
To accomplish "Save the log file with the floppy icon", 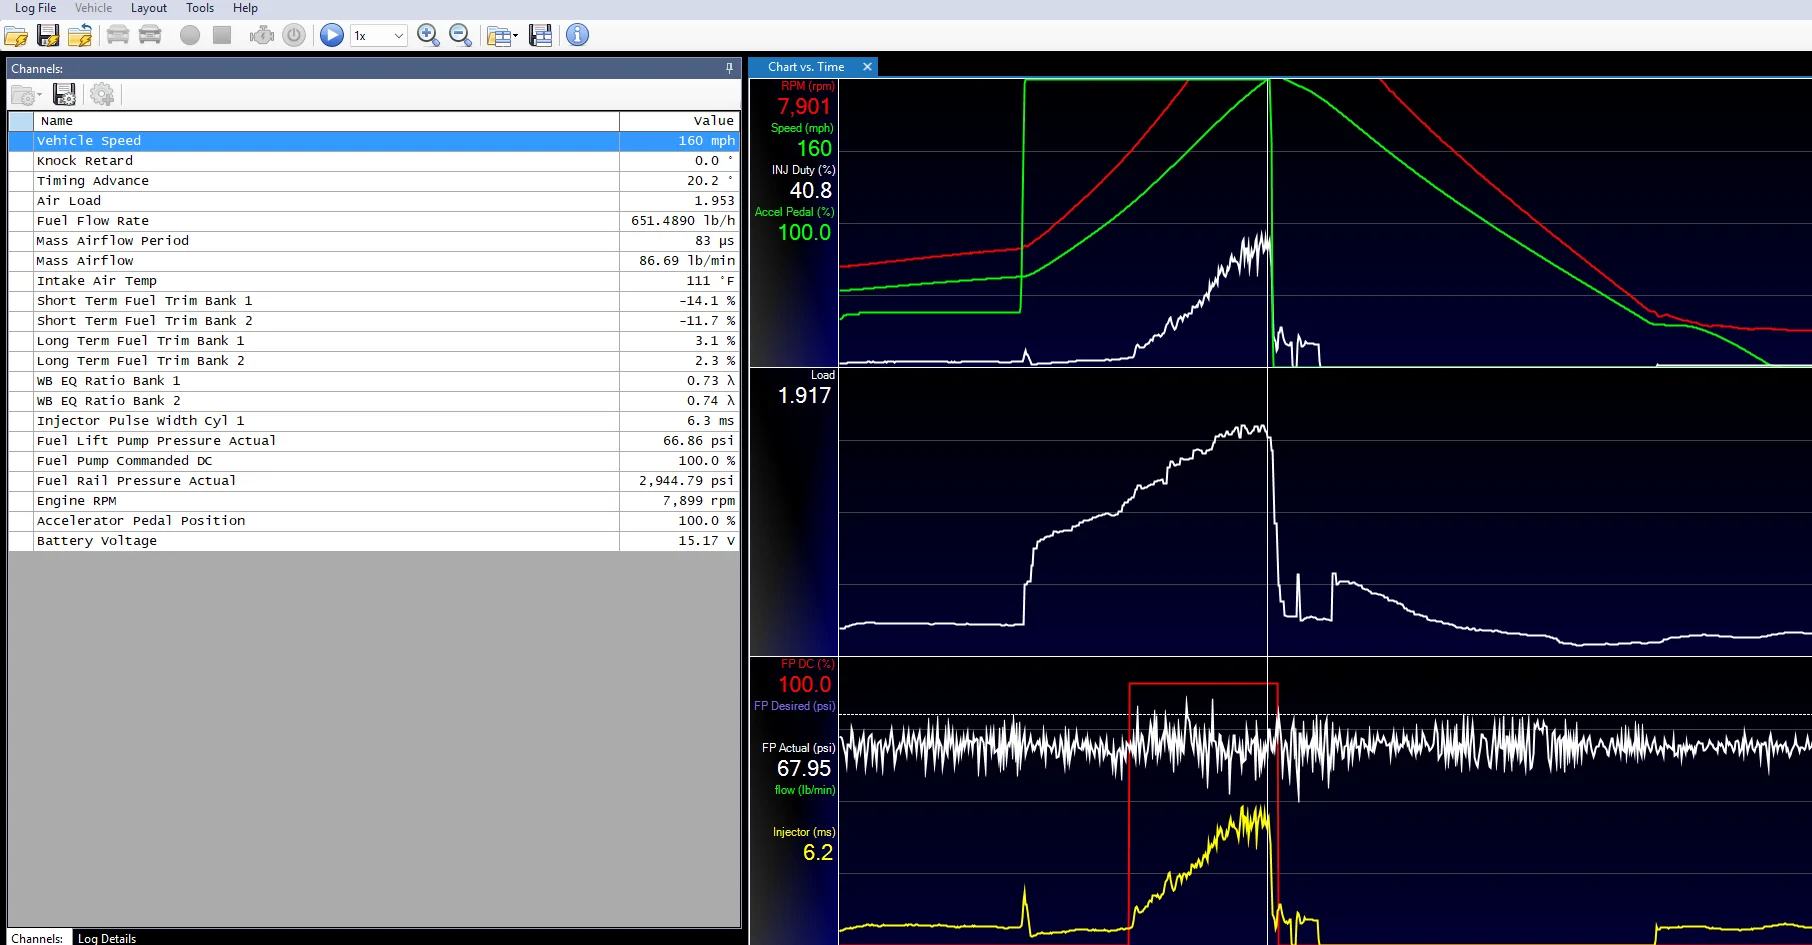I will [48, 36].
